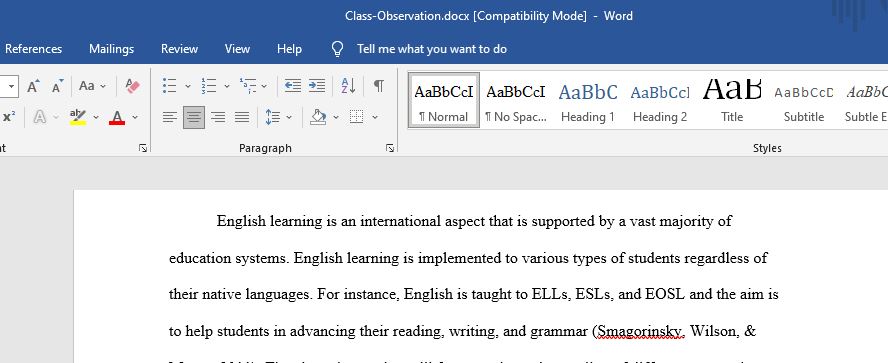Screen dimensions: 888x363
Task: Decrease font size with Shrink Font
Action: click(57, 86)
